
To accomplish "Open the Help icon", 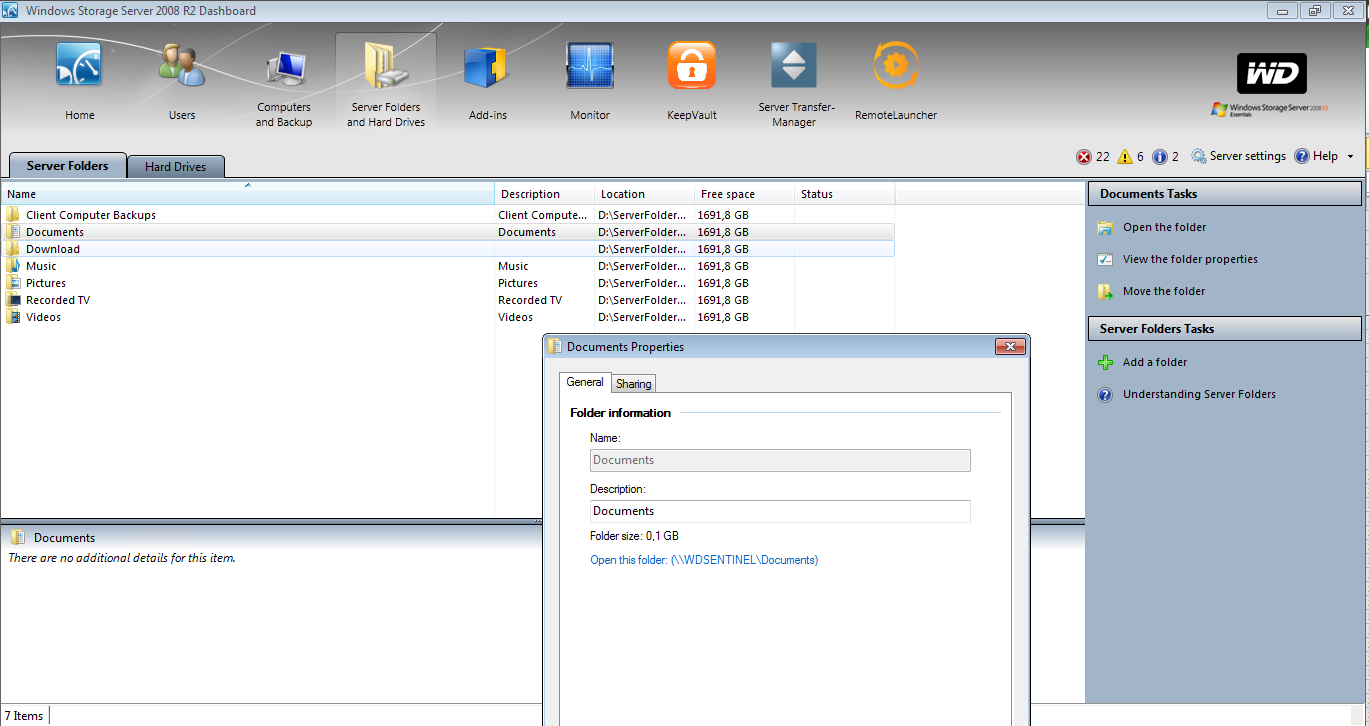I will 1302,157.
